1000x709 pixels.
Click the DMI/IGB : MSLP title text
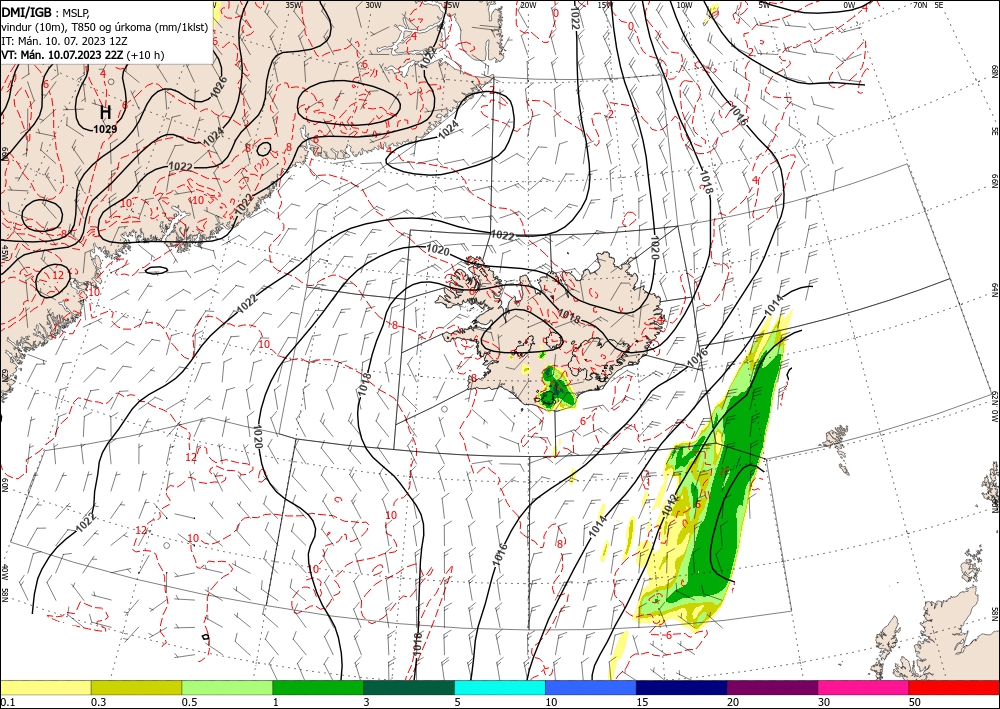[46, 11]
